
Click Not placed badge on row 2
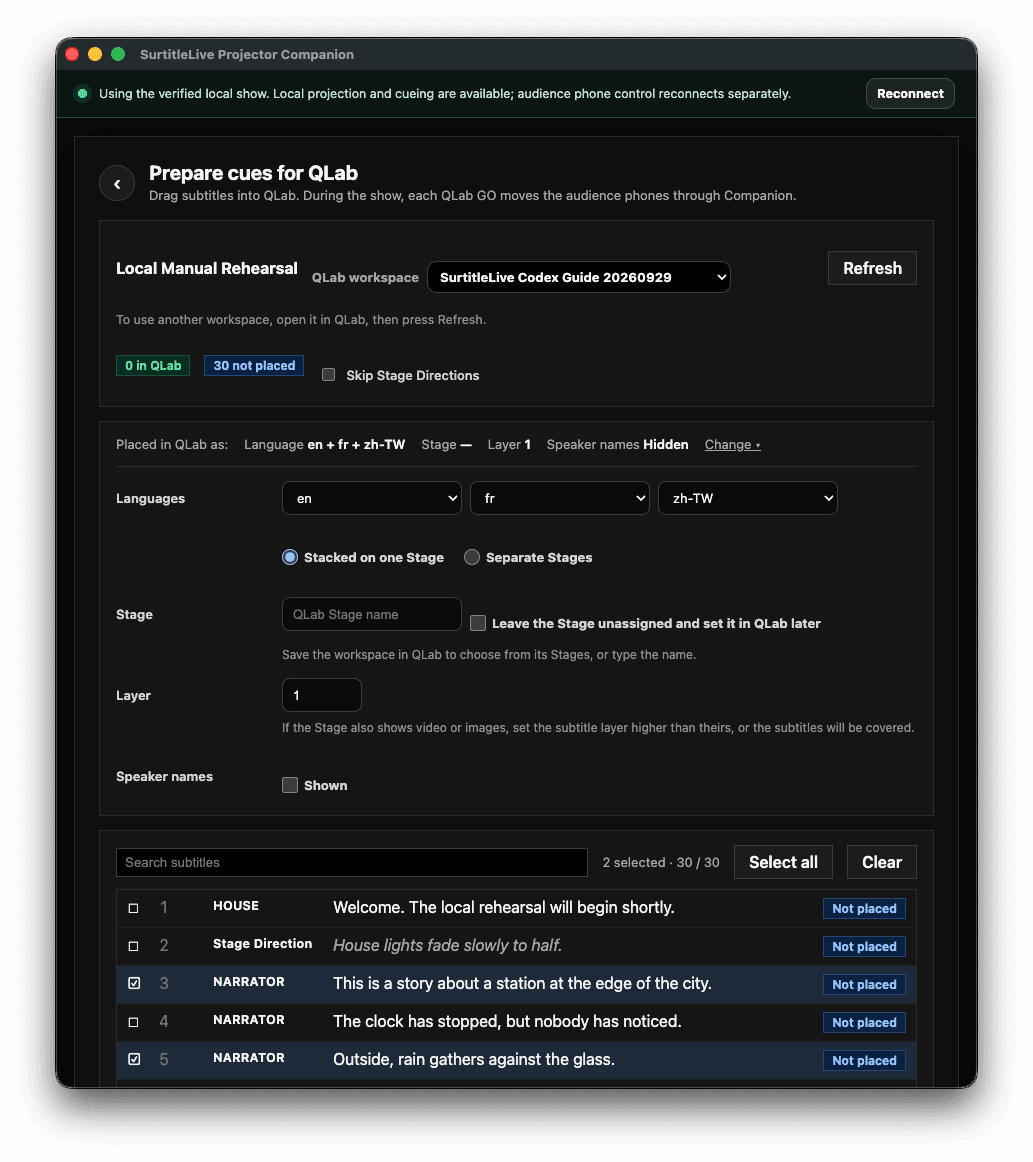point(864,946)
